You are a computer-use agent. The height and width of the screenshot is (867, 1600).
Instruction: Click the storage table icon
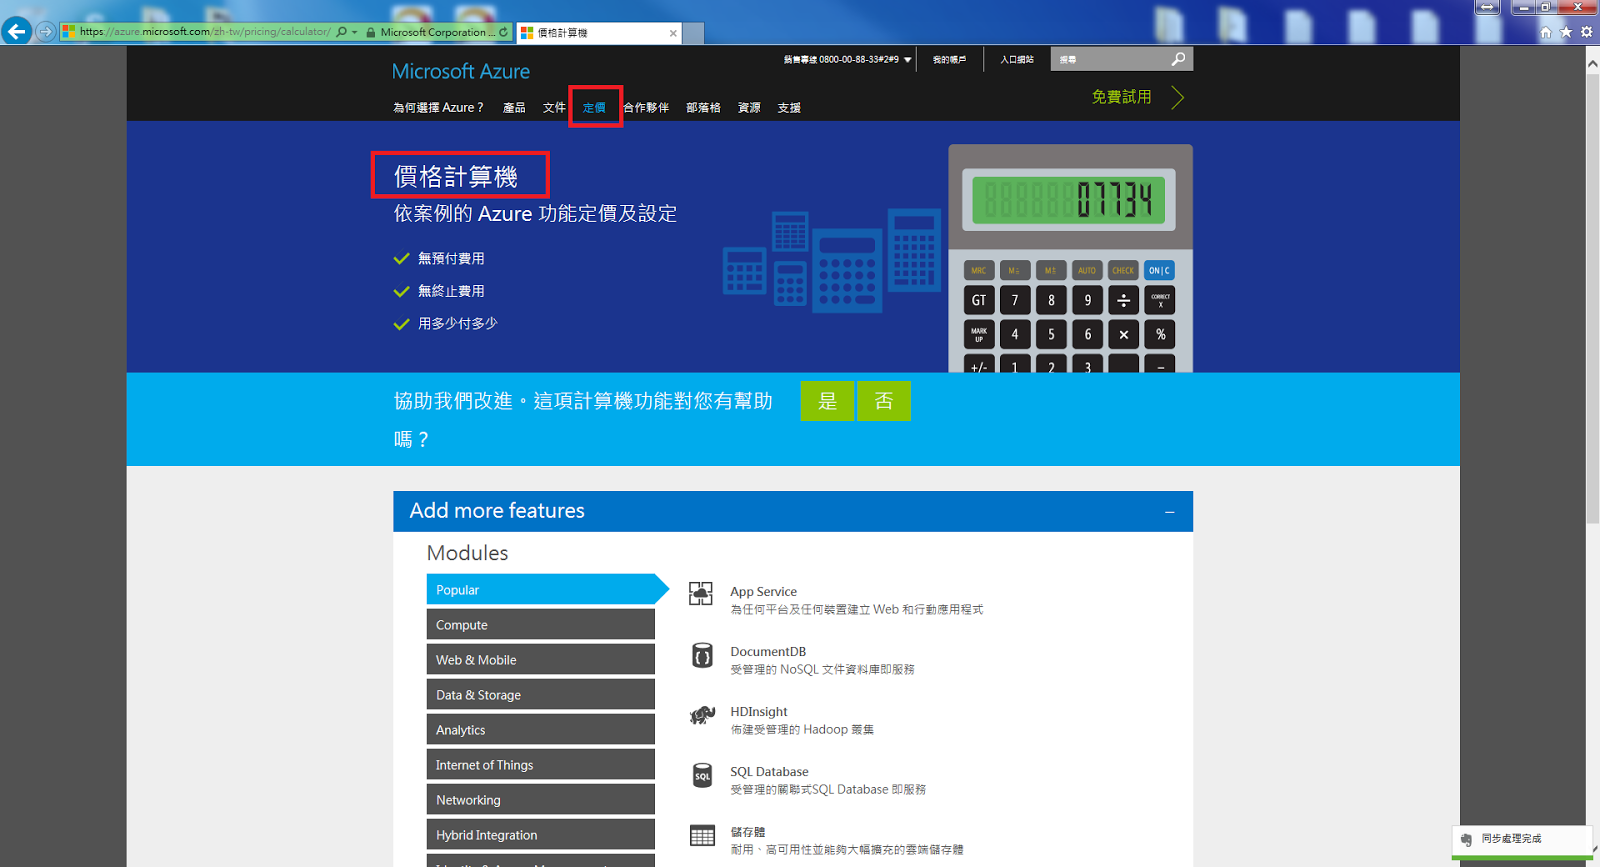click(x=702, y=836)
